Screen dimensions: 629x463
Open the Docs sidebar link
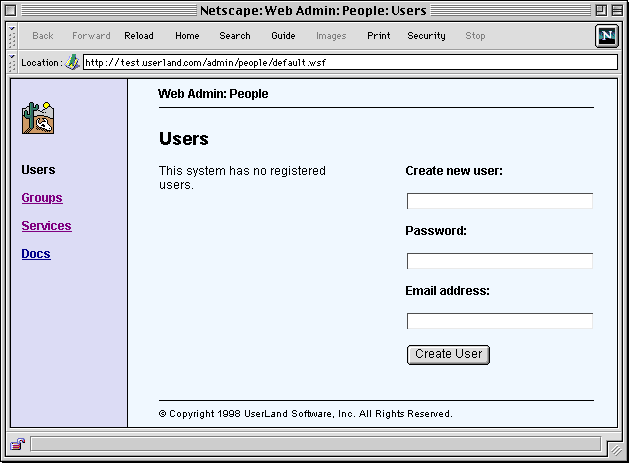click(x=36, y=254)
